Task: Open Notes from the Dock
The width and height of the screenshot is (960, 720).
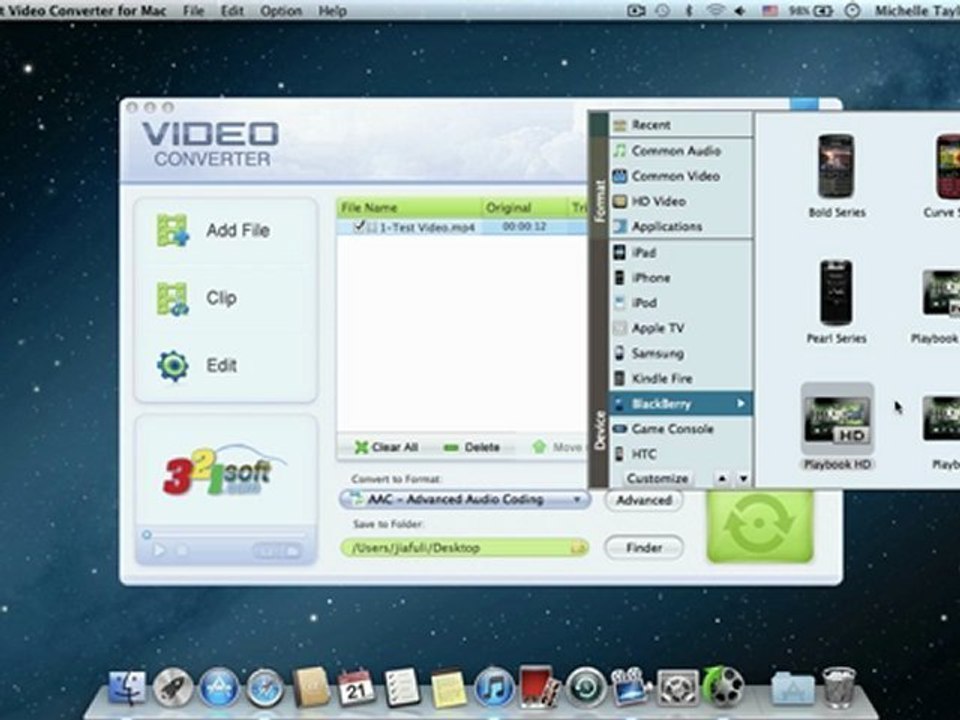Action: click(448, 688)
